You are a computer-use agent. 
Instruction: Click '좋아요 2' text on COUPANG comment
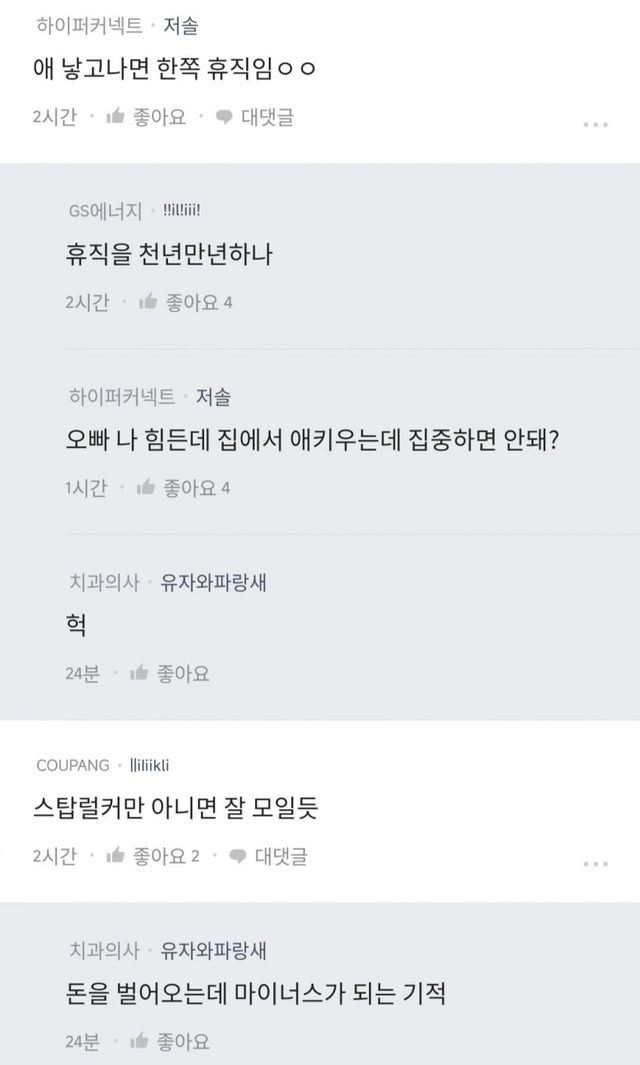click(167, 856)
